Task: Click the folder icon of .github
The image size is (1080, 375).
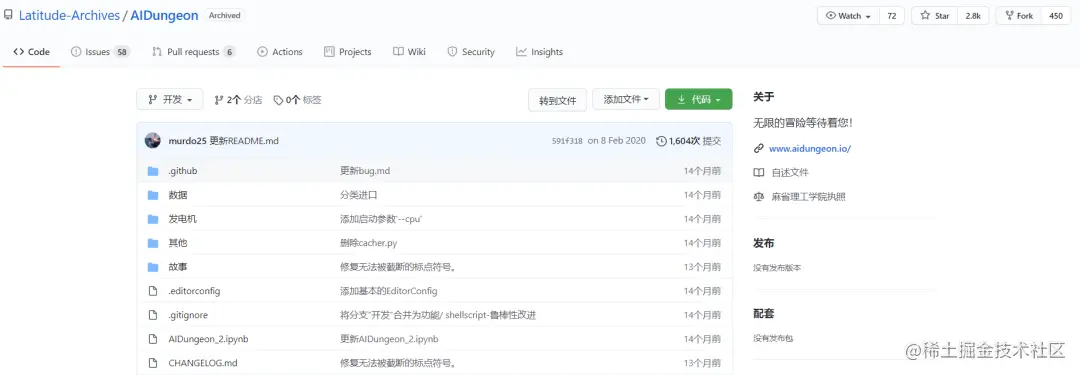Action: pos(153,170)
